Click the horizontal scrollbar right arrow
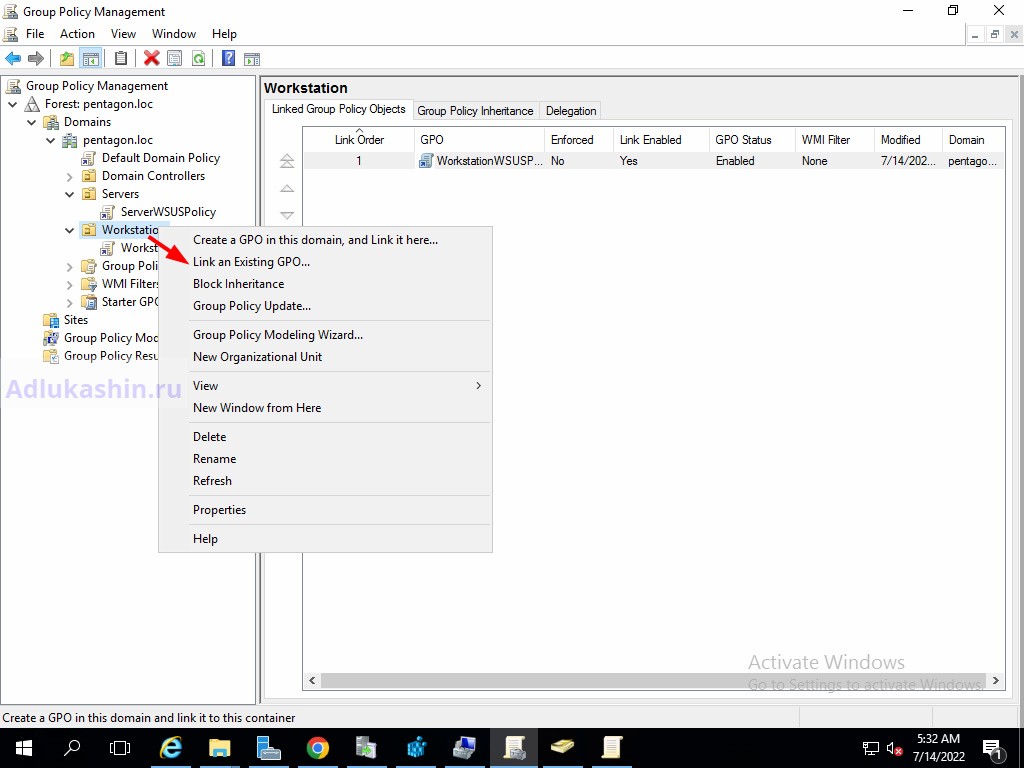The image size is (1024, 768). click(x=994, y=681)
